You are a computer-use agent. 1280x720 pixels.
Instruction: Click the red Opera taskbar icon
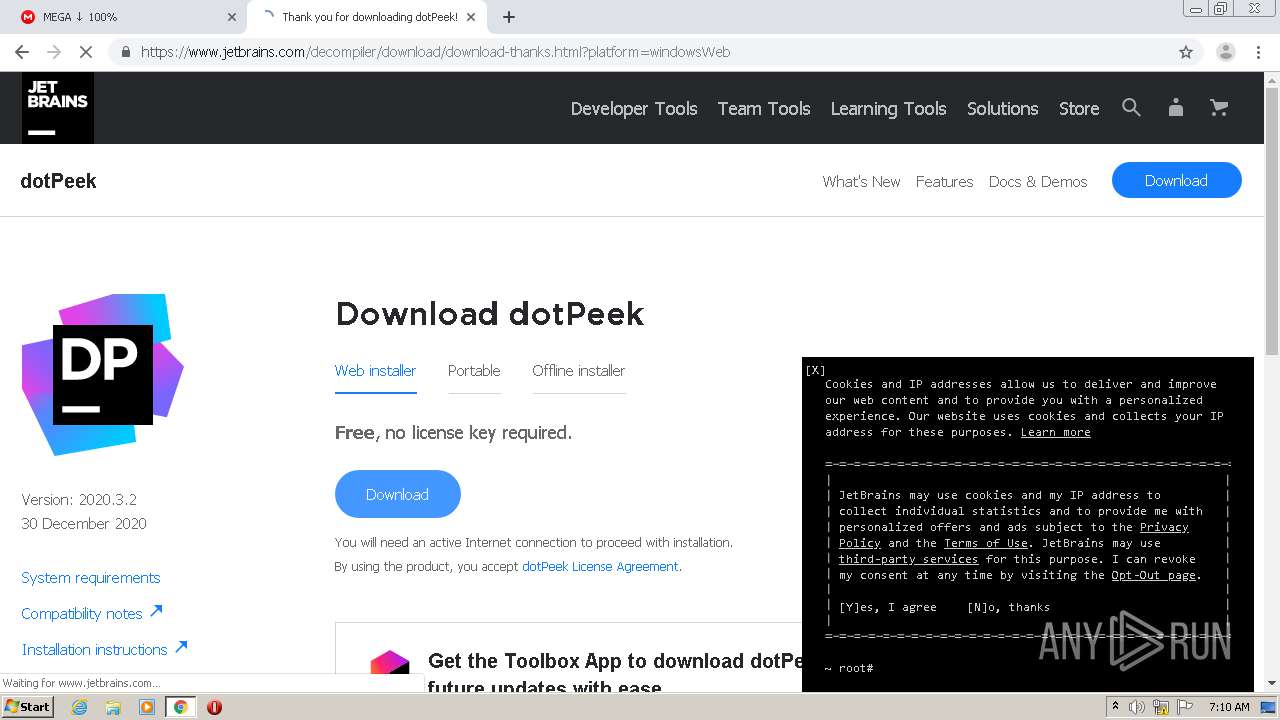coord(214,707)
